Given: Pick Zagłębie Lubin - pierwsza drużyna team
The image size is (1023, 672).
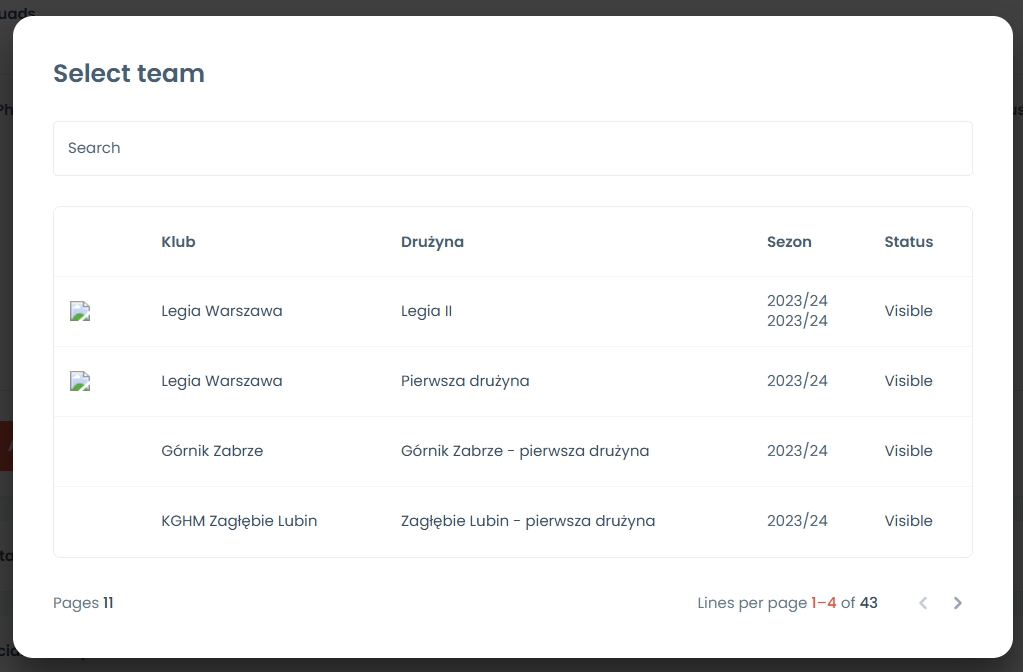Looking at the screenshot, I should (528, 521).
